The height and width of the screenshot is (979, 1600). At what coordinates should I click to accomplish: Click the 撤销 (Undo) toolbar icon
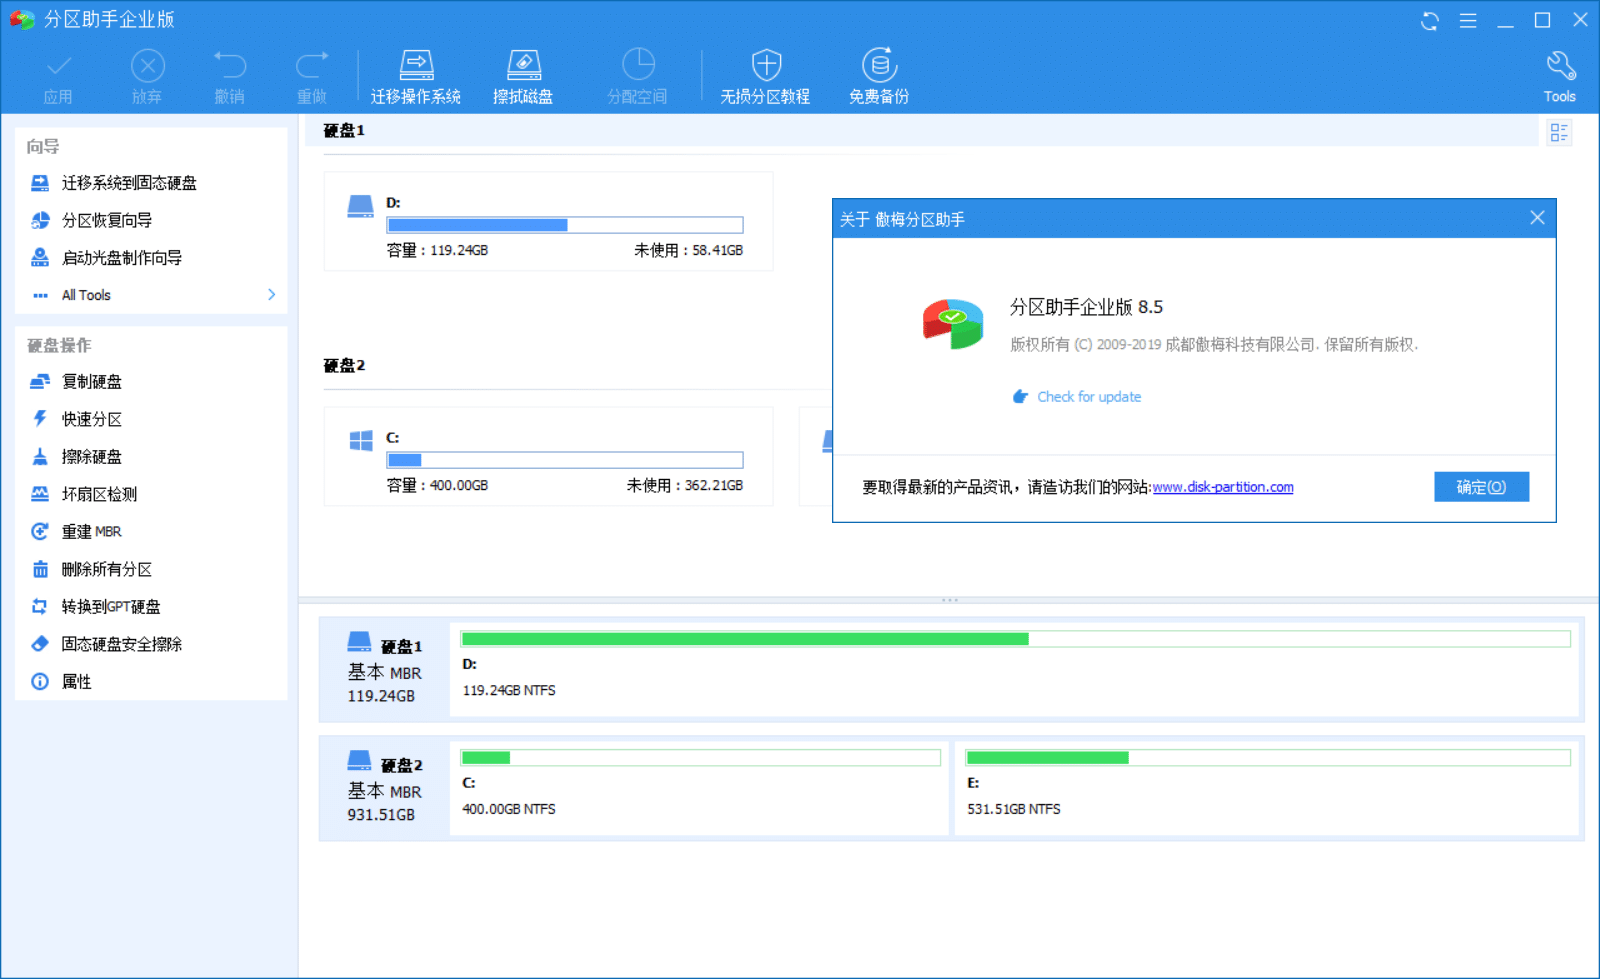tap(229, 77)
